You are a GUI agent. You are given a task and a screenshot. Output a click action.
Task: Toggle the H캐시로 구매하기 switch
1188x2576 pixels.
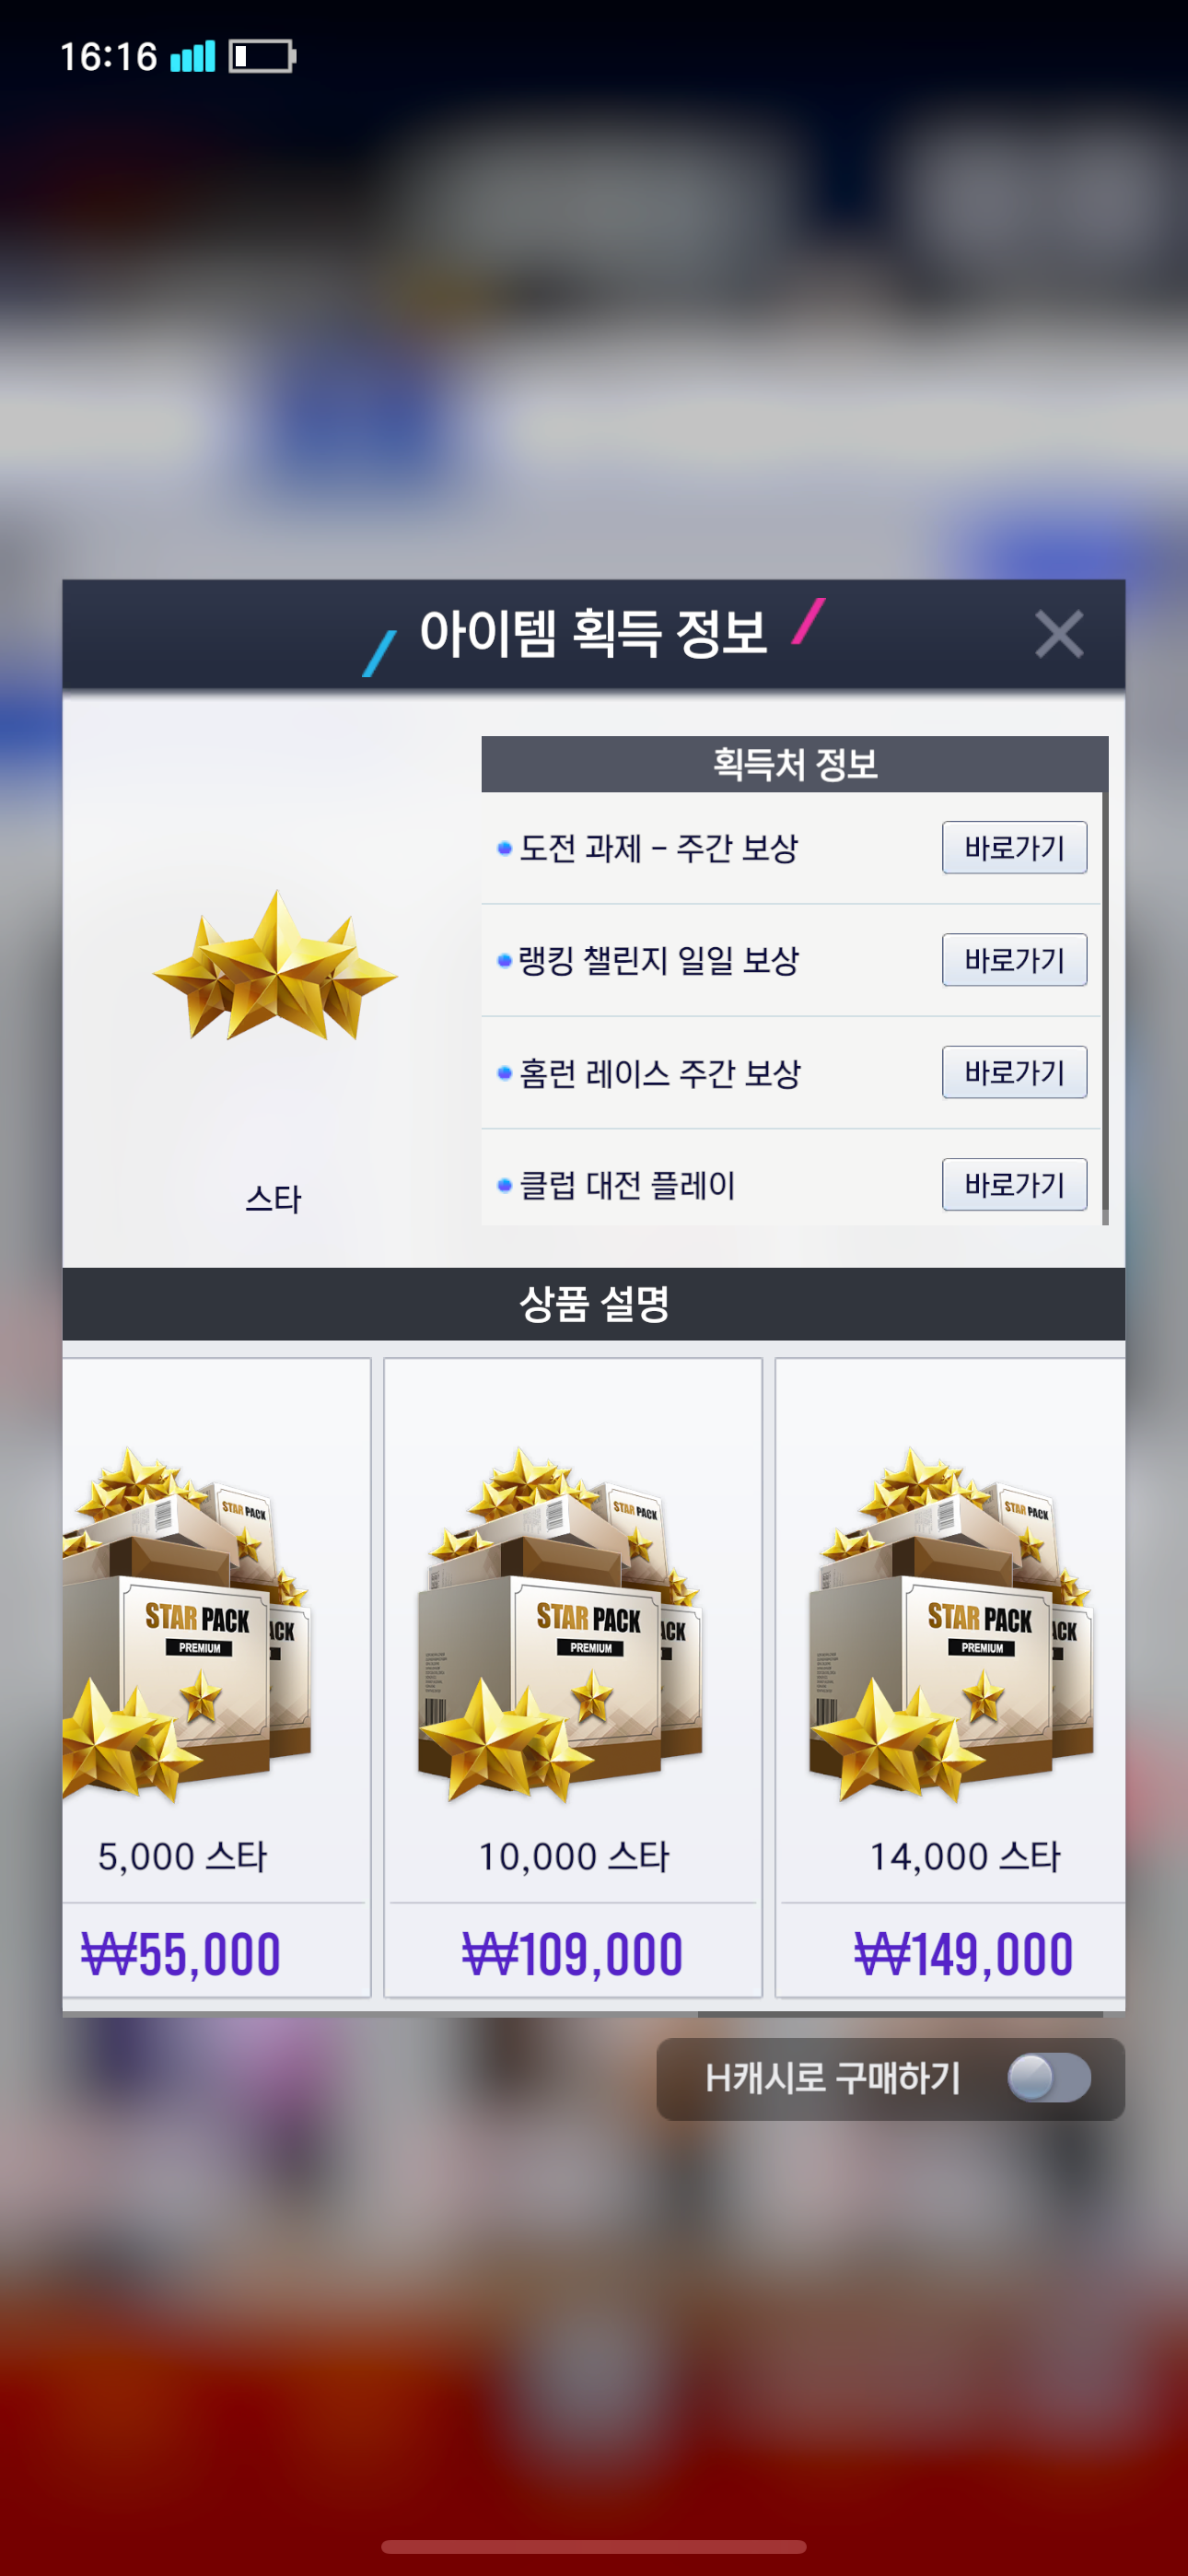(x=1048, y=2078)
